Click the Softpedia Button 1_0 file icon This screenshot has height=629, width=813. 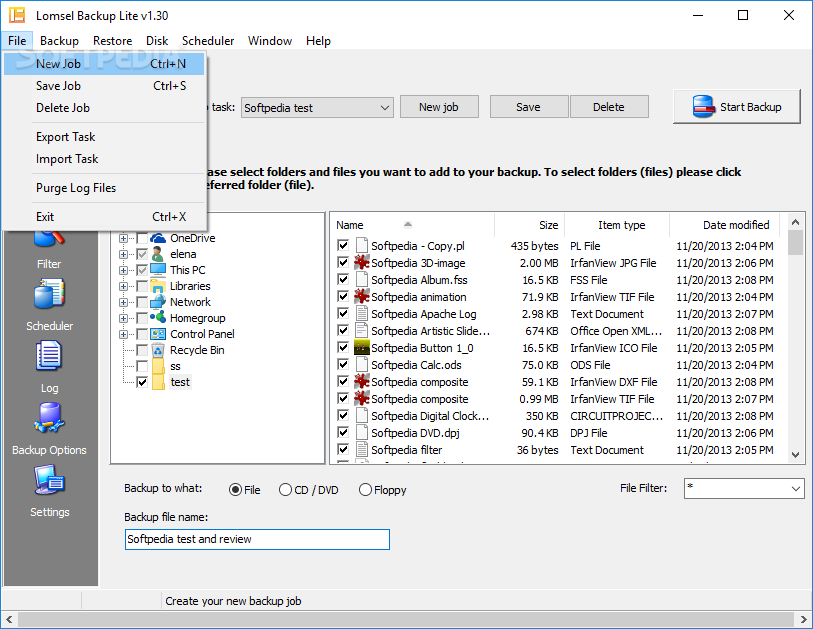tap(361, 348)
